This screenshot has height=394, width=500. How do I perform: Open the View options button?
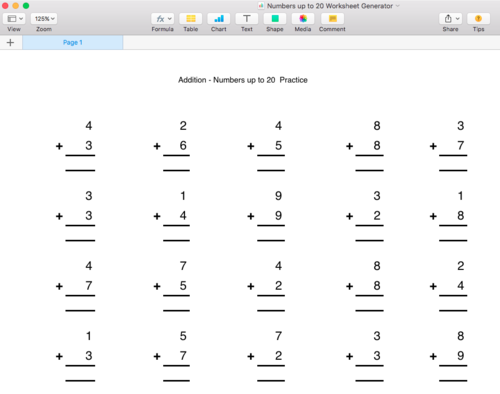pyautogui.click(x=15, y=19)
